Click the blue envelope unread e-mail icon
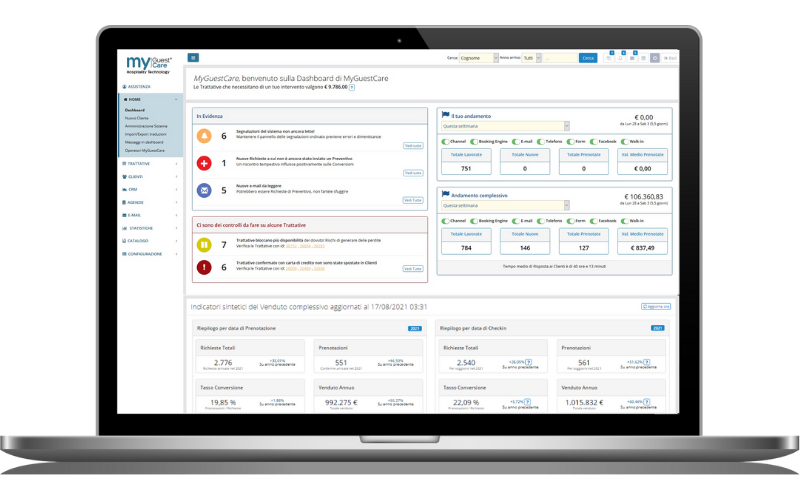 204,190
